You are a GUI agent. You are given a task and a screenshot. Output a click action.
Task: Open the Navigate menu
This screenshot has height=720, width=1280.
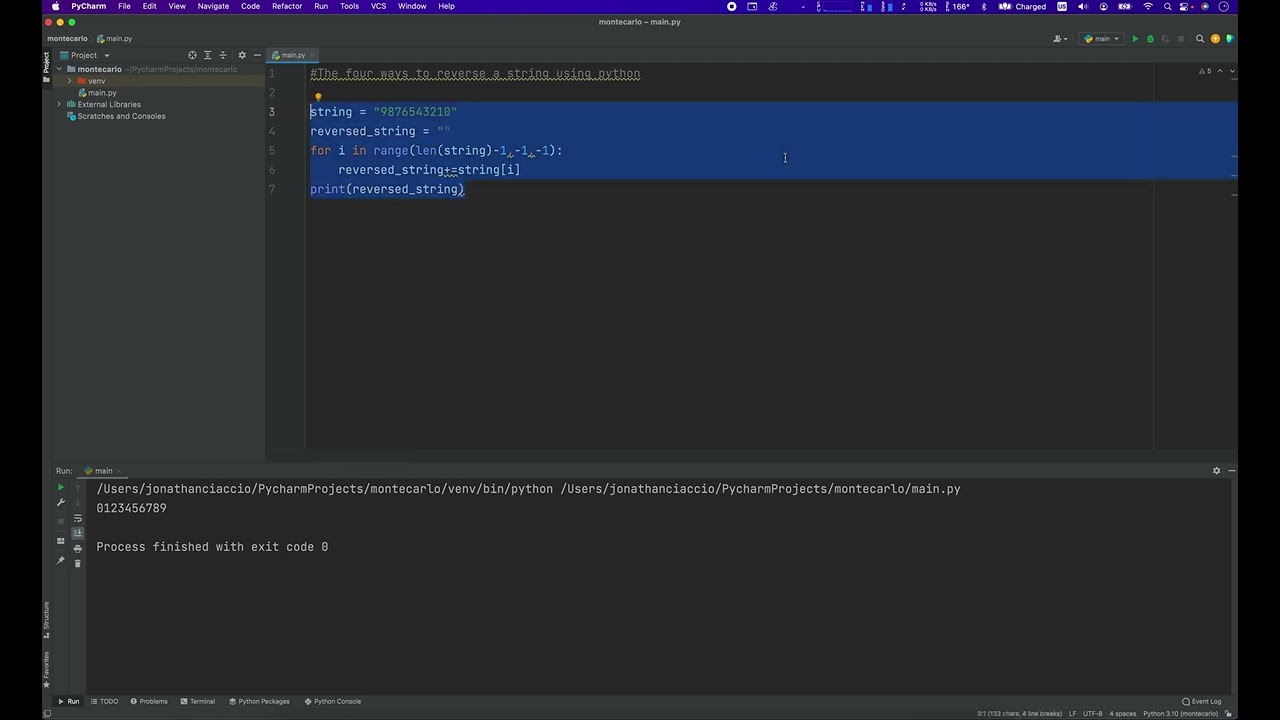[213, 6]
